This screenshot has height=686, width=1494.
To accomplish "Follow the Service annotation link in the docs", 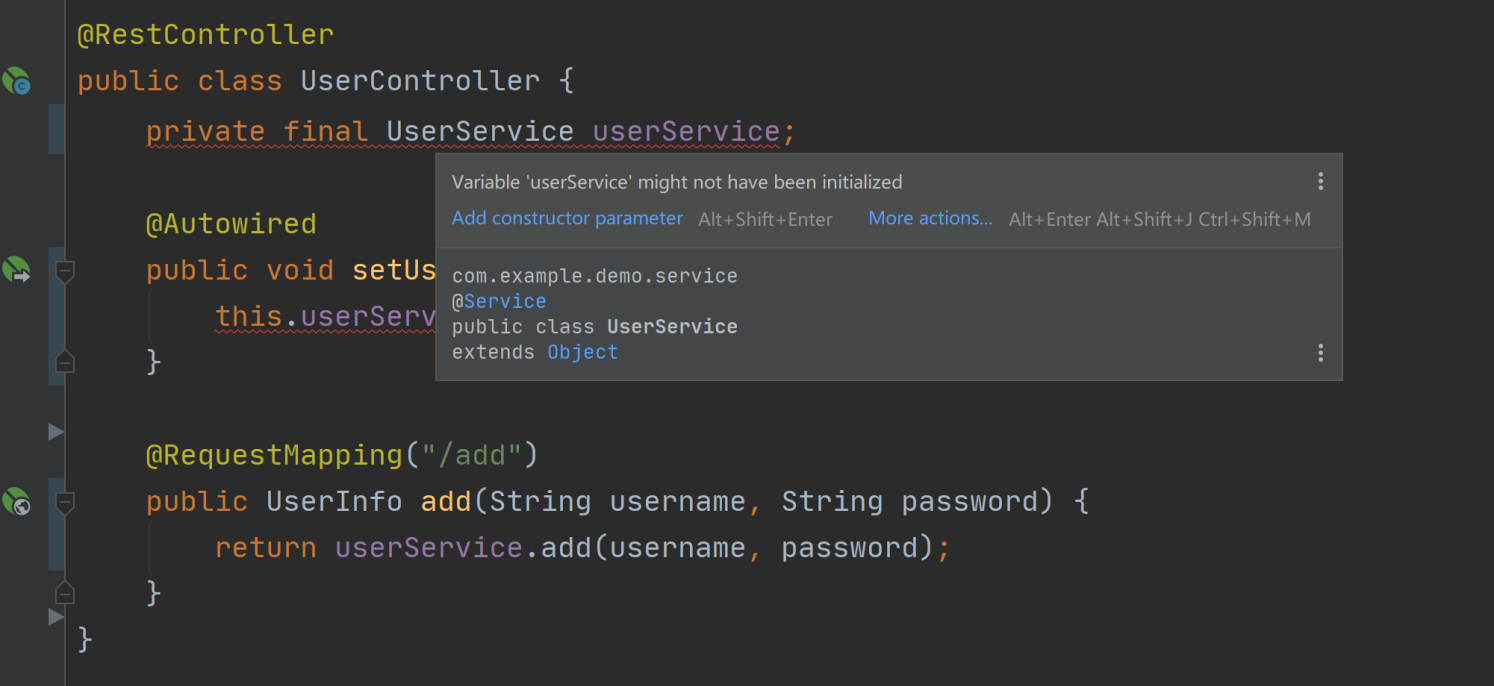I will (x=505, y=301).
